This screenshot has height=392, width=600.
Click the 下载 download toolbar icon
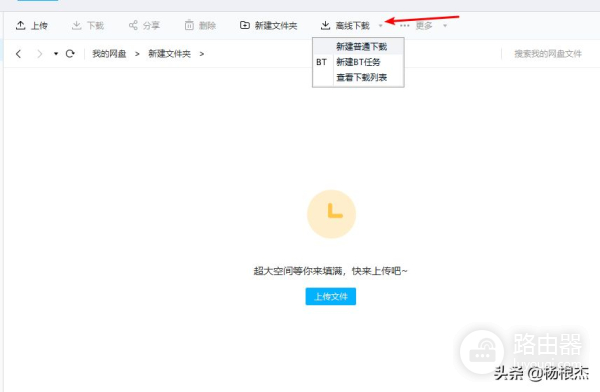click(77, 25)
